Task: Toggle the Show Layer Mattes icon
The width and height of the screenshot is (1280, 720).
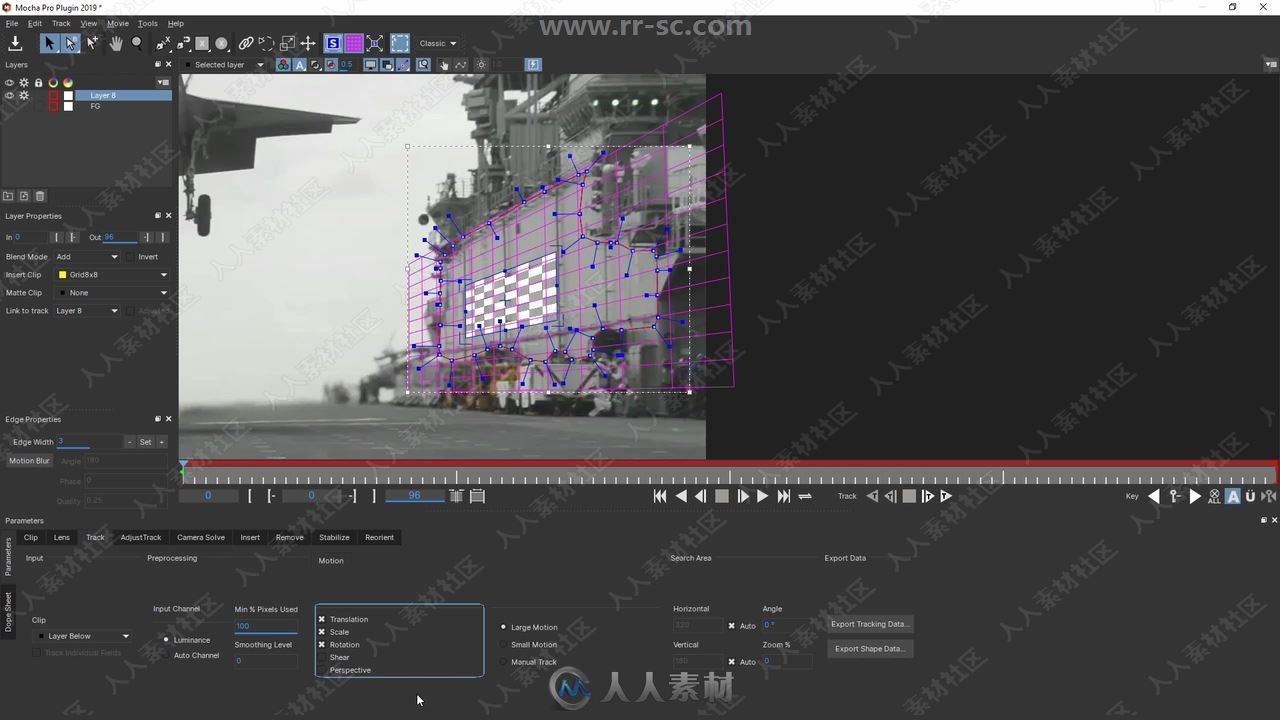Action: click(316, 65)
